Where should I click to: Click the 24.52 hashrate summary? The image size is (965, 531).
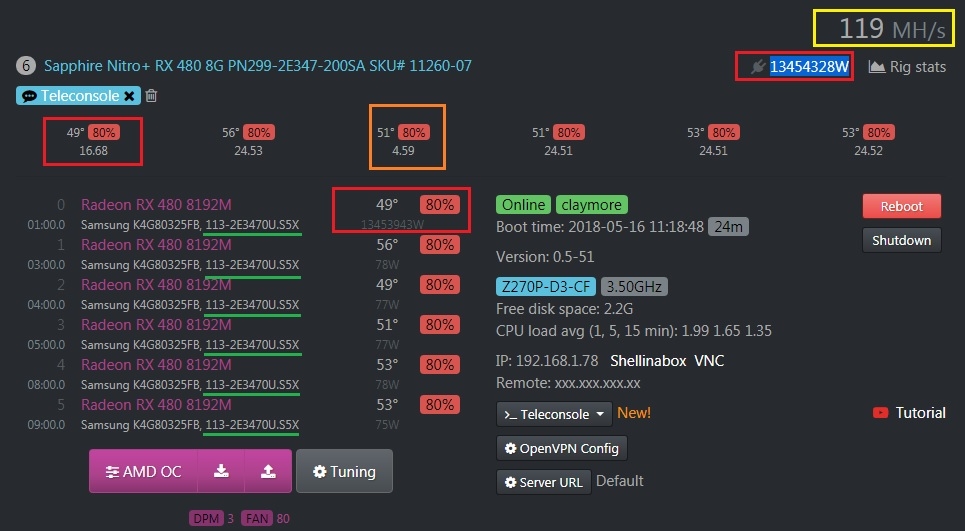(868, 151)
